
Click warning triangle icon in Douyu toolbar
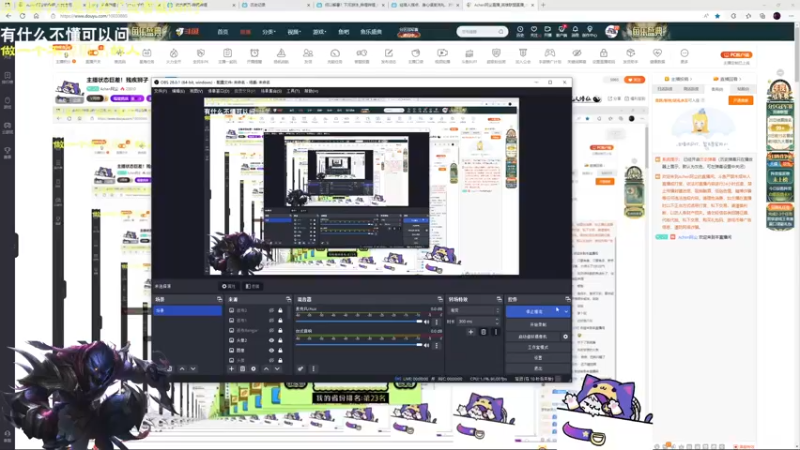pos(281,53)
